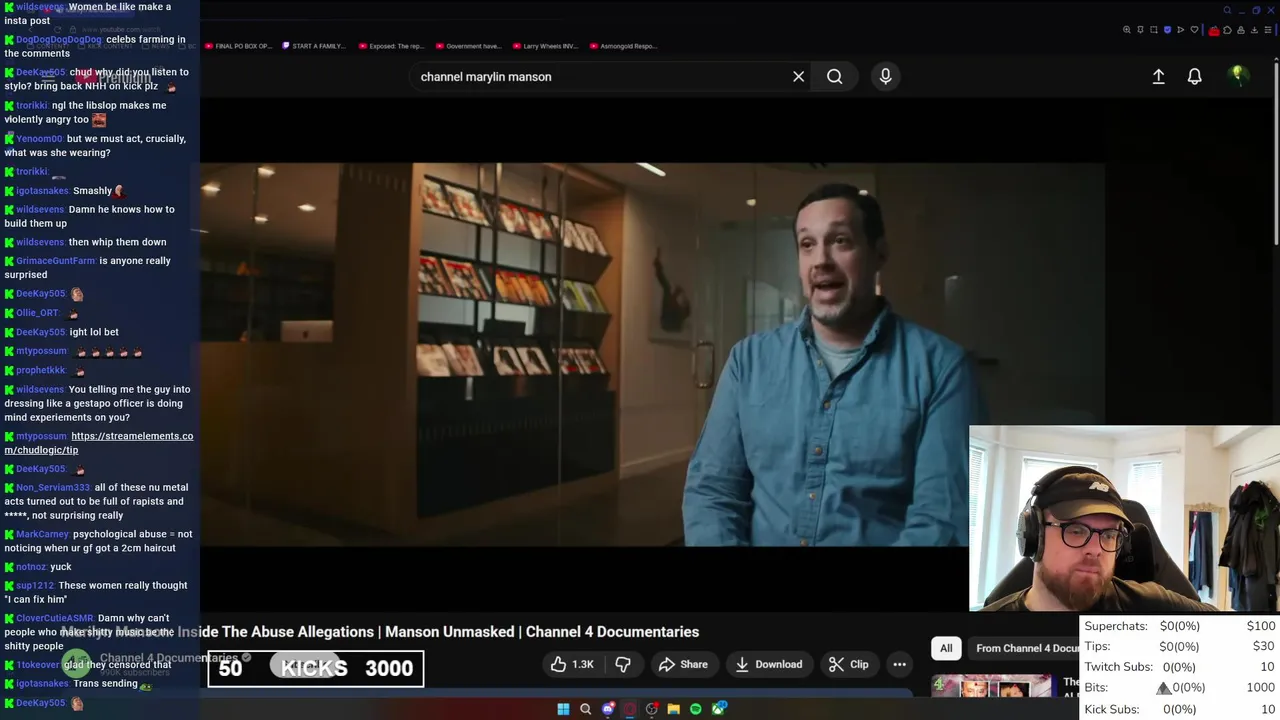Click chat username CloverCutieASMR
1280x720 pixels.
tap(55, 618)
